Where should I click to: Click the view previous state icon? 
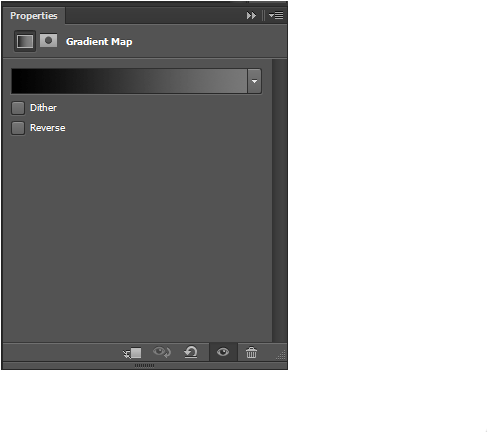(x=162, y=352)
